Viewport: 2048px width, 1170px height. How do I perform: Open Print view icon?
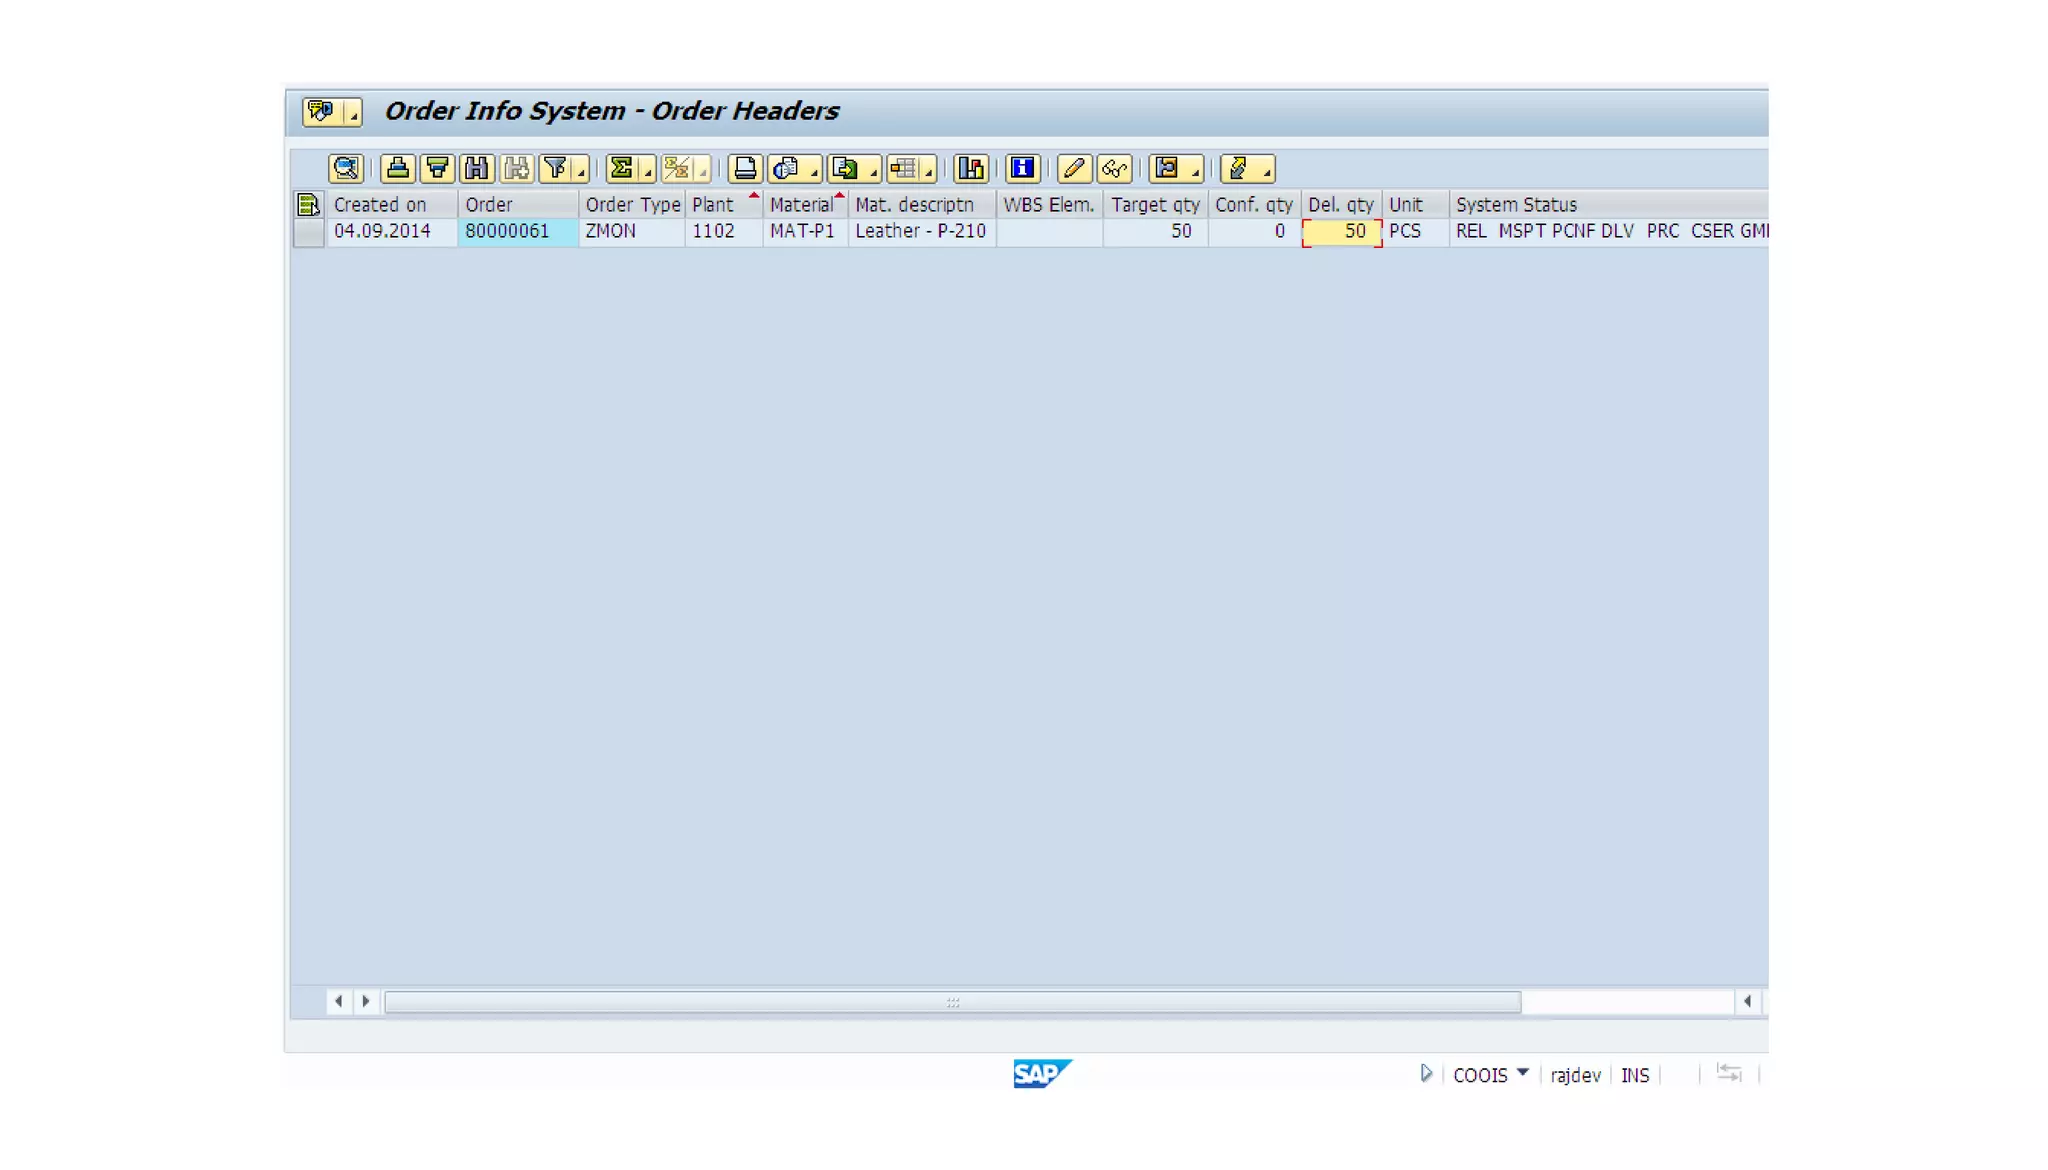pos(744,168)
